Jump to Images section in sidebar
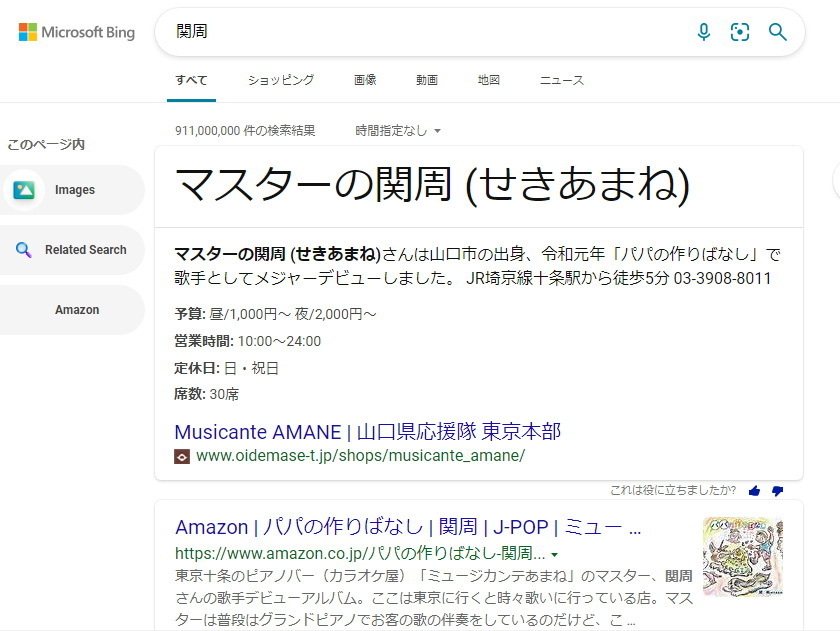 pos(72,190)
